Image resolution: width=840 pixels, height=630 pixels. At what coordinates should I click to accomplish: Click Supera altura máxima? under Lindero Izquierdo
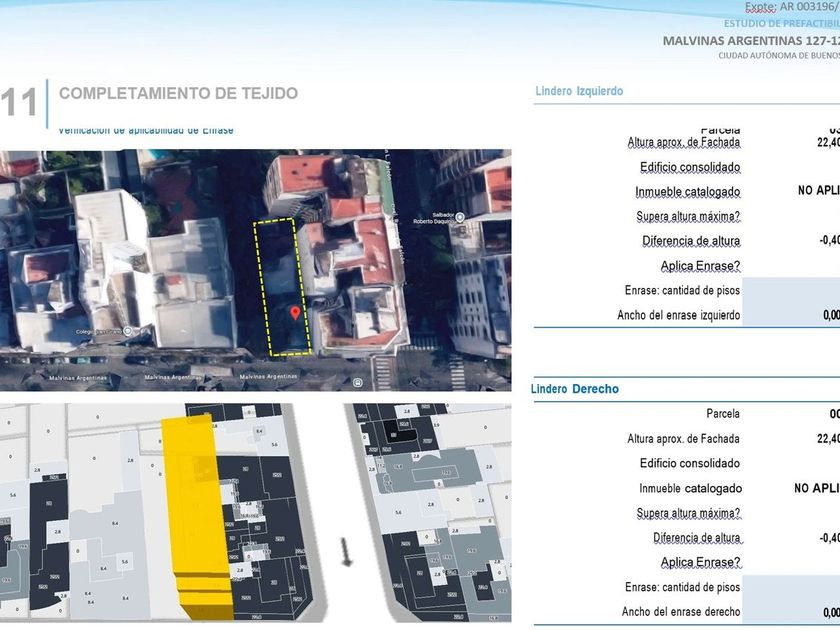coord(688,216)
